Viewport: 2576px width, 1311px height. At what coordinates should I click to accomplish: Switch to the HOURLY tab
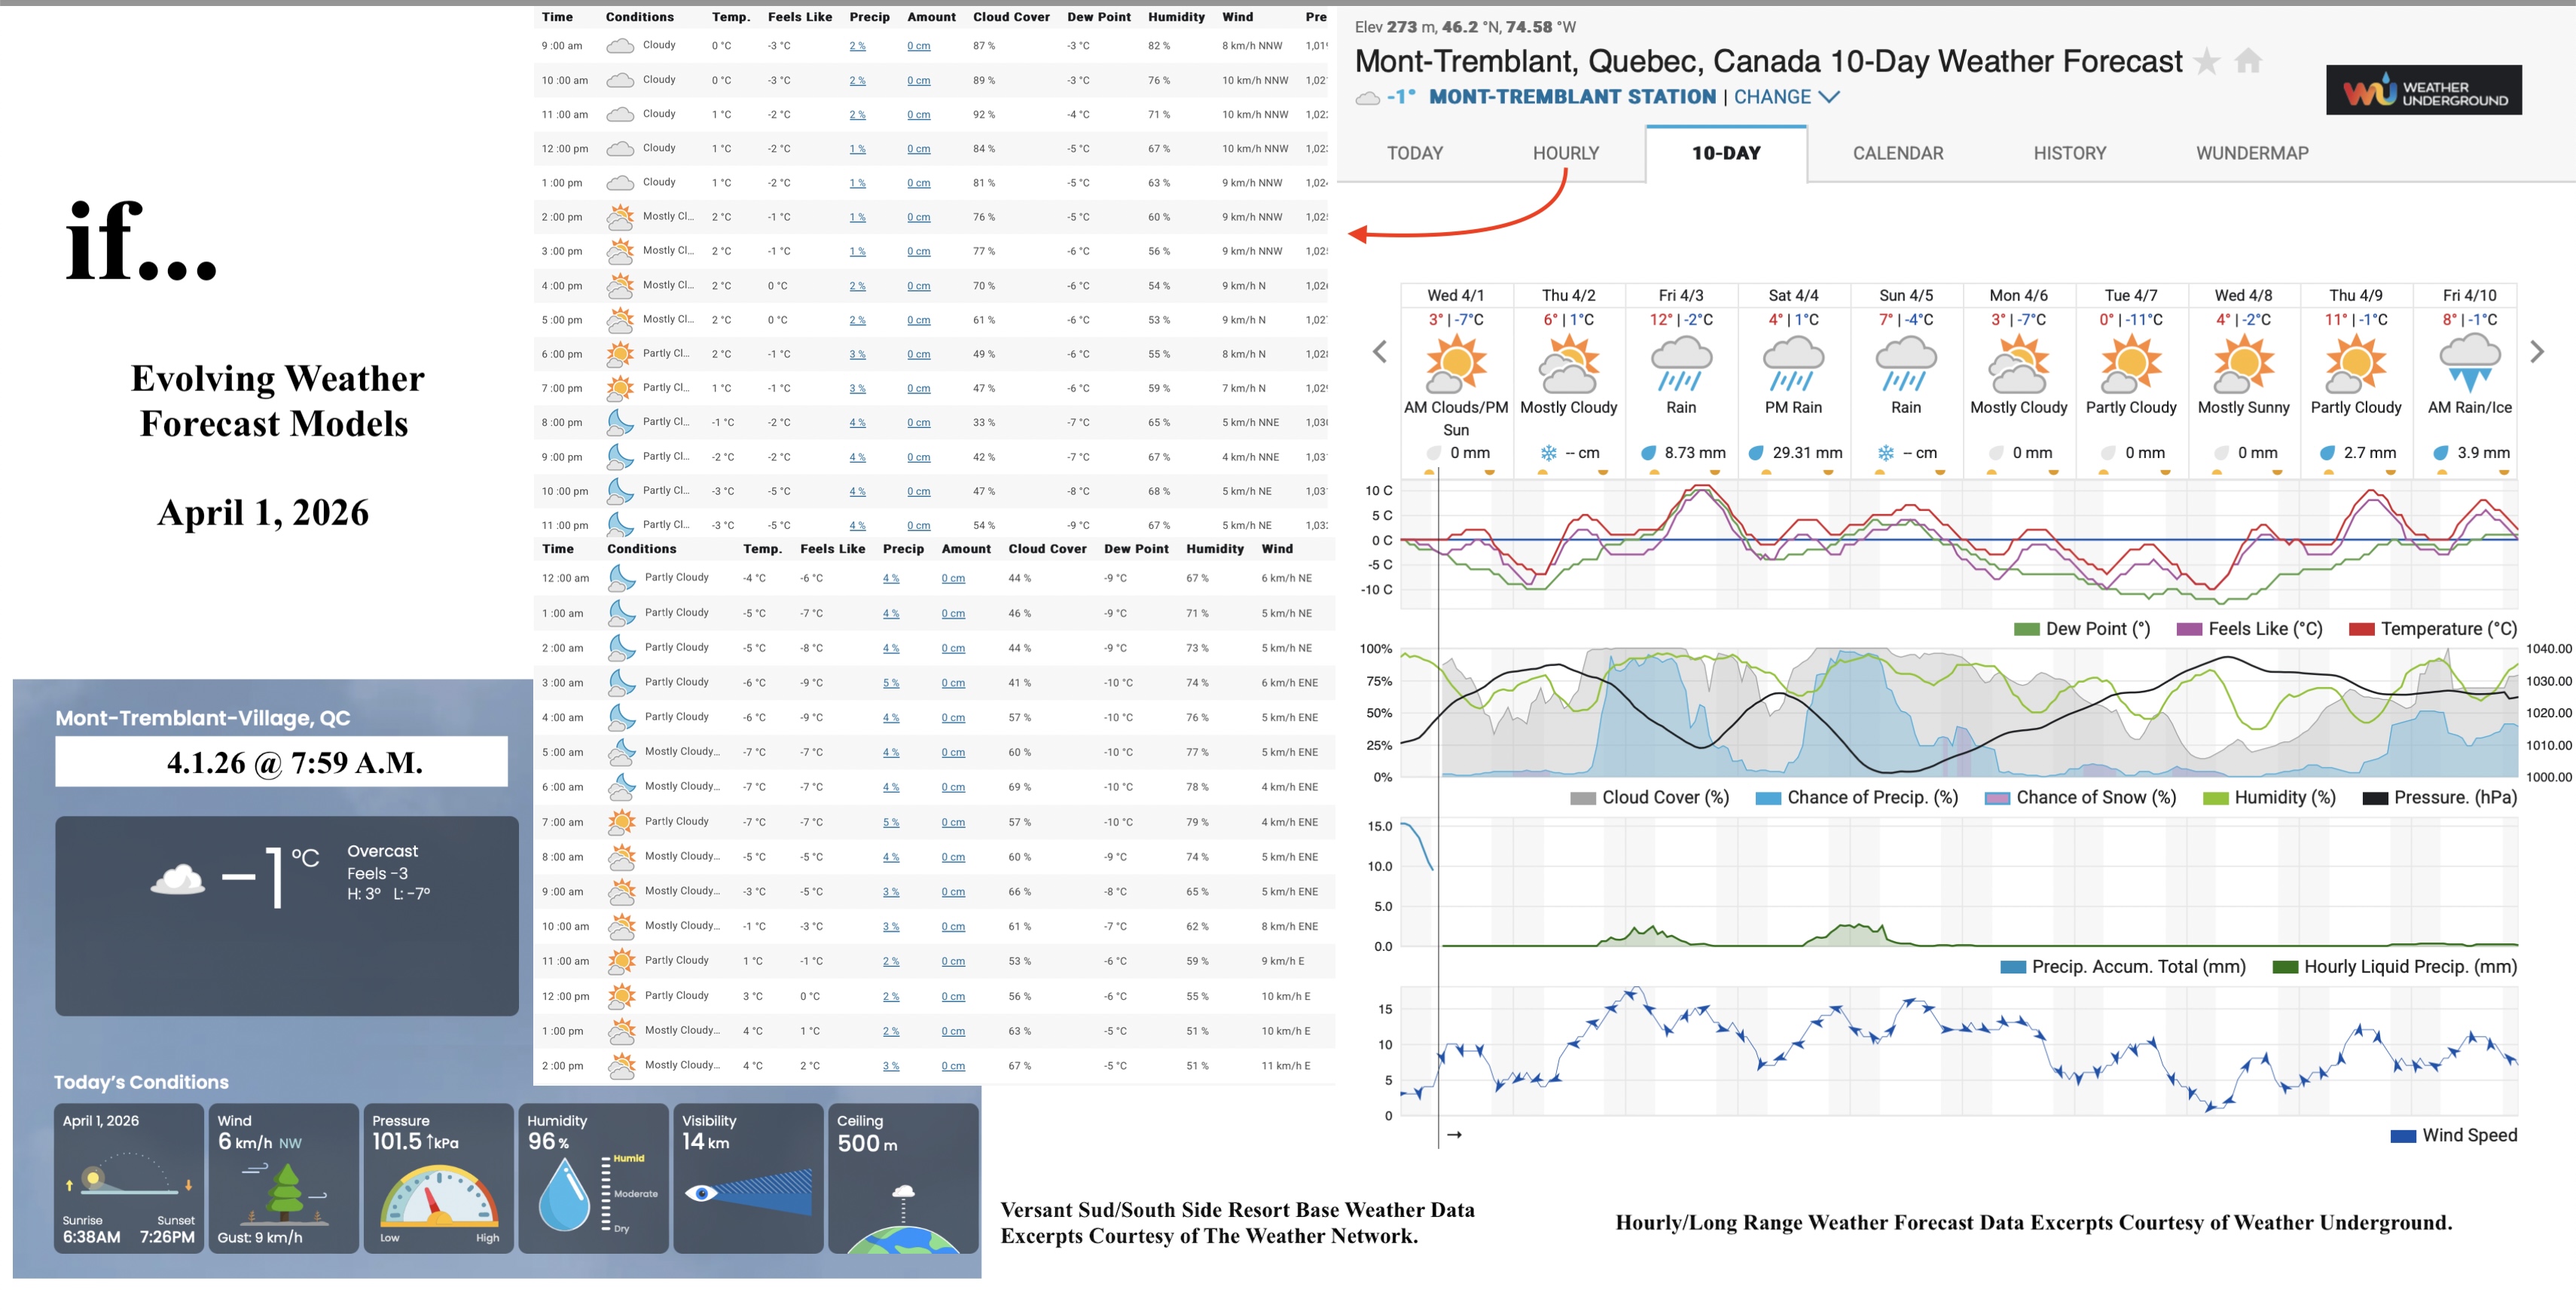pyautogui.click(x=1566, y=153)
